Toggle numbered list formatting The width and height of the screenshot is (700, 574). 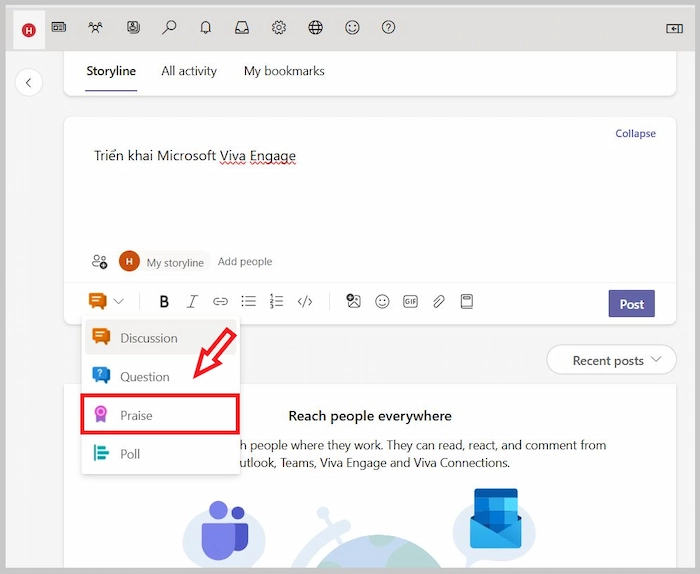tap(276, 301)
